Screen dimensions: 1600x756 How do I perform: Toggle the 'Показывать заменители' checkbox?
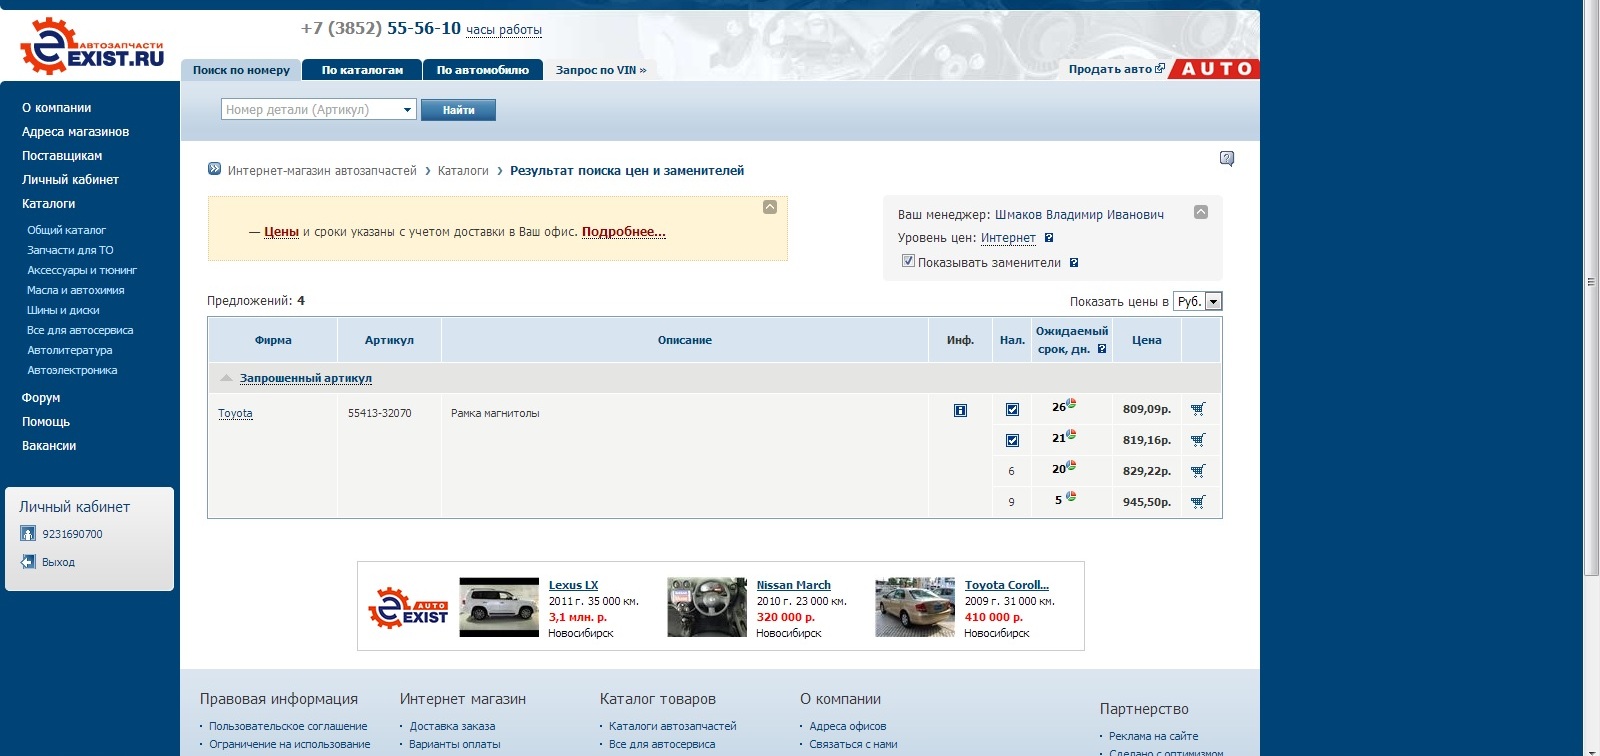[908, 261]
